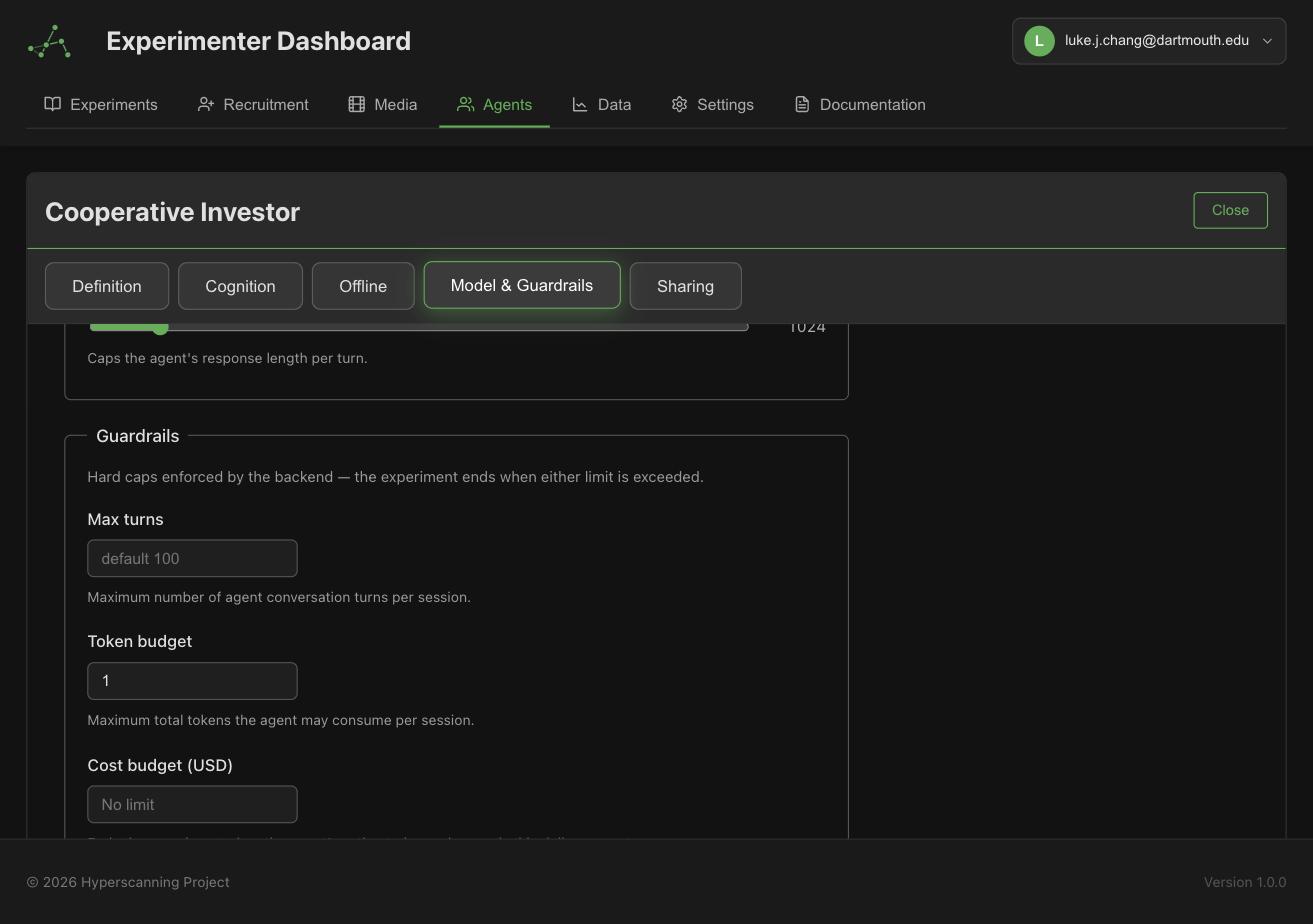Go to the Sharing tab
1313x924 pixels.
(685, 286)
